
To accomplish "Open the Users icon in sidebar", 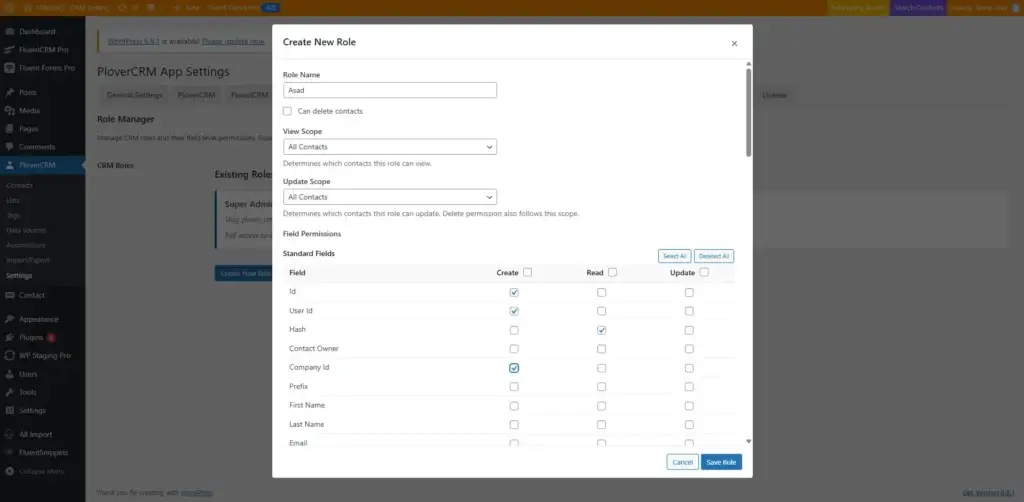I will pos(9,374).
